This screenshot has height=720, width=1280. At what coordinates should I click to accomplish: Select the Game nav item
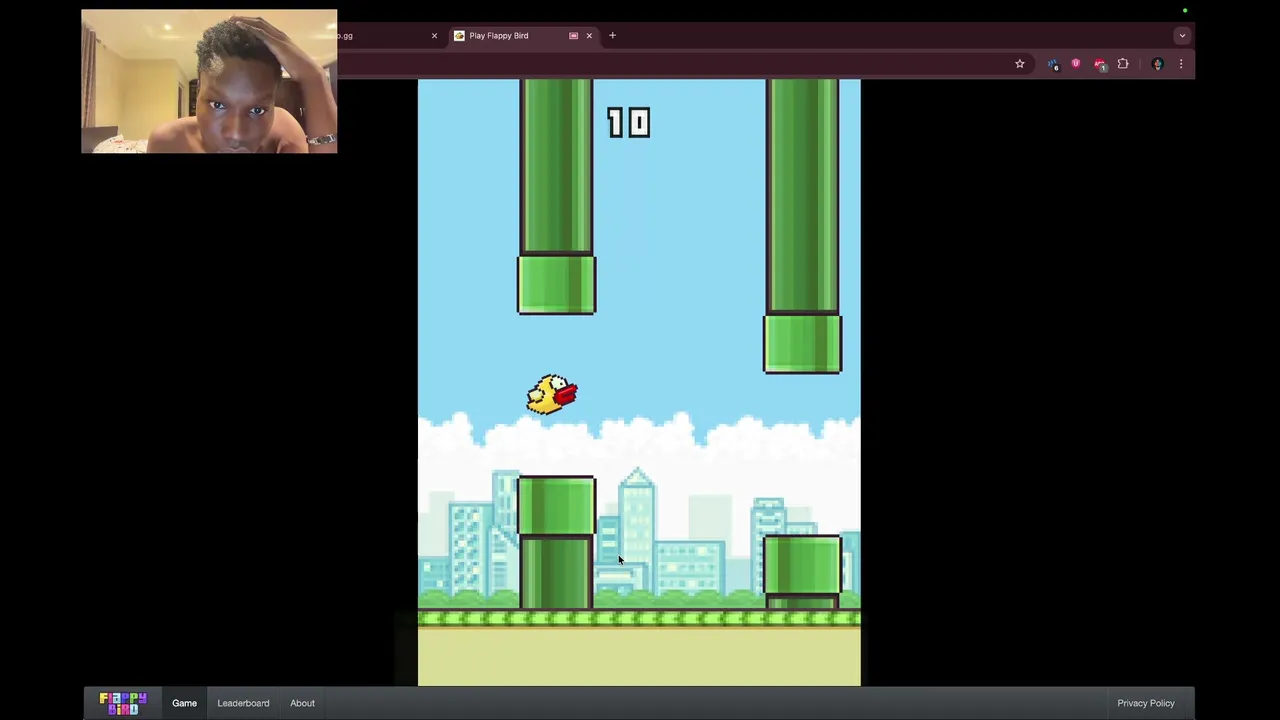coord(184,703)
